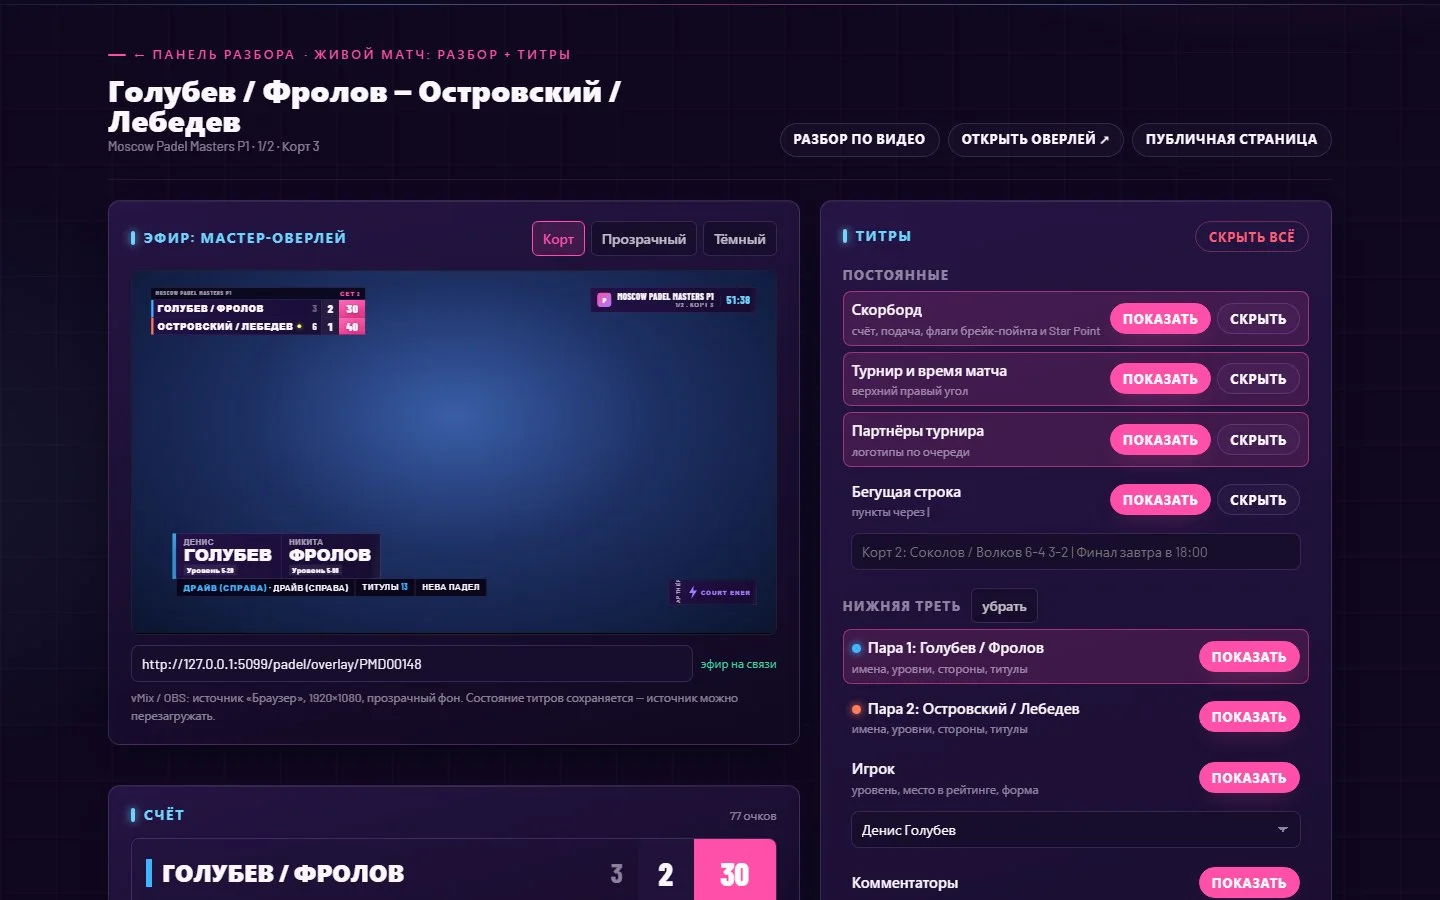The width and height of the screenshot is (1440, 900).
Task: Click the set score '3' in Счёт panel
Action: (x=617, y=874)
